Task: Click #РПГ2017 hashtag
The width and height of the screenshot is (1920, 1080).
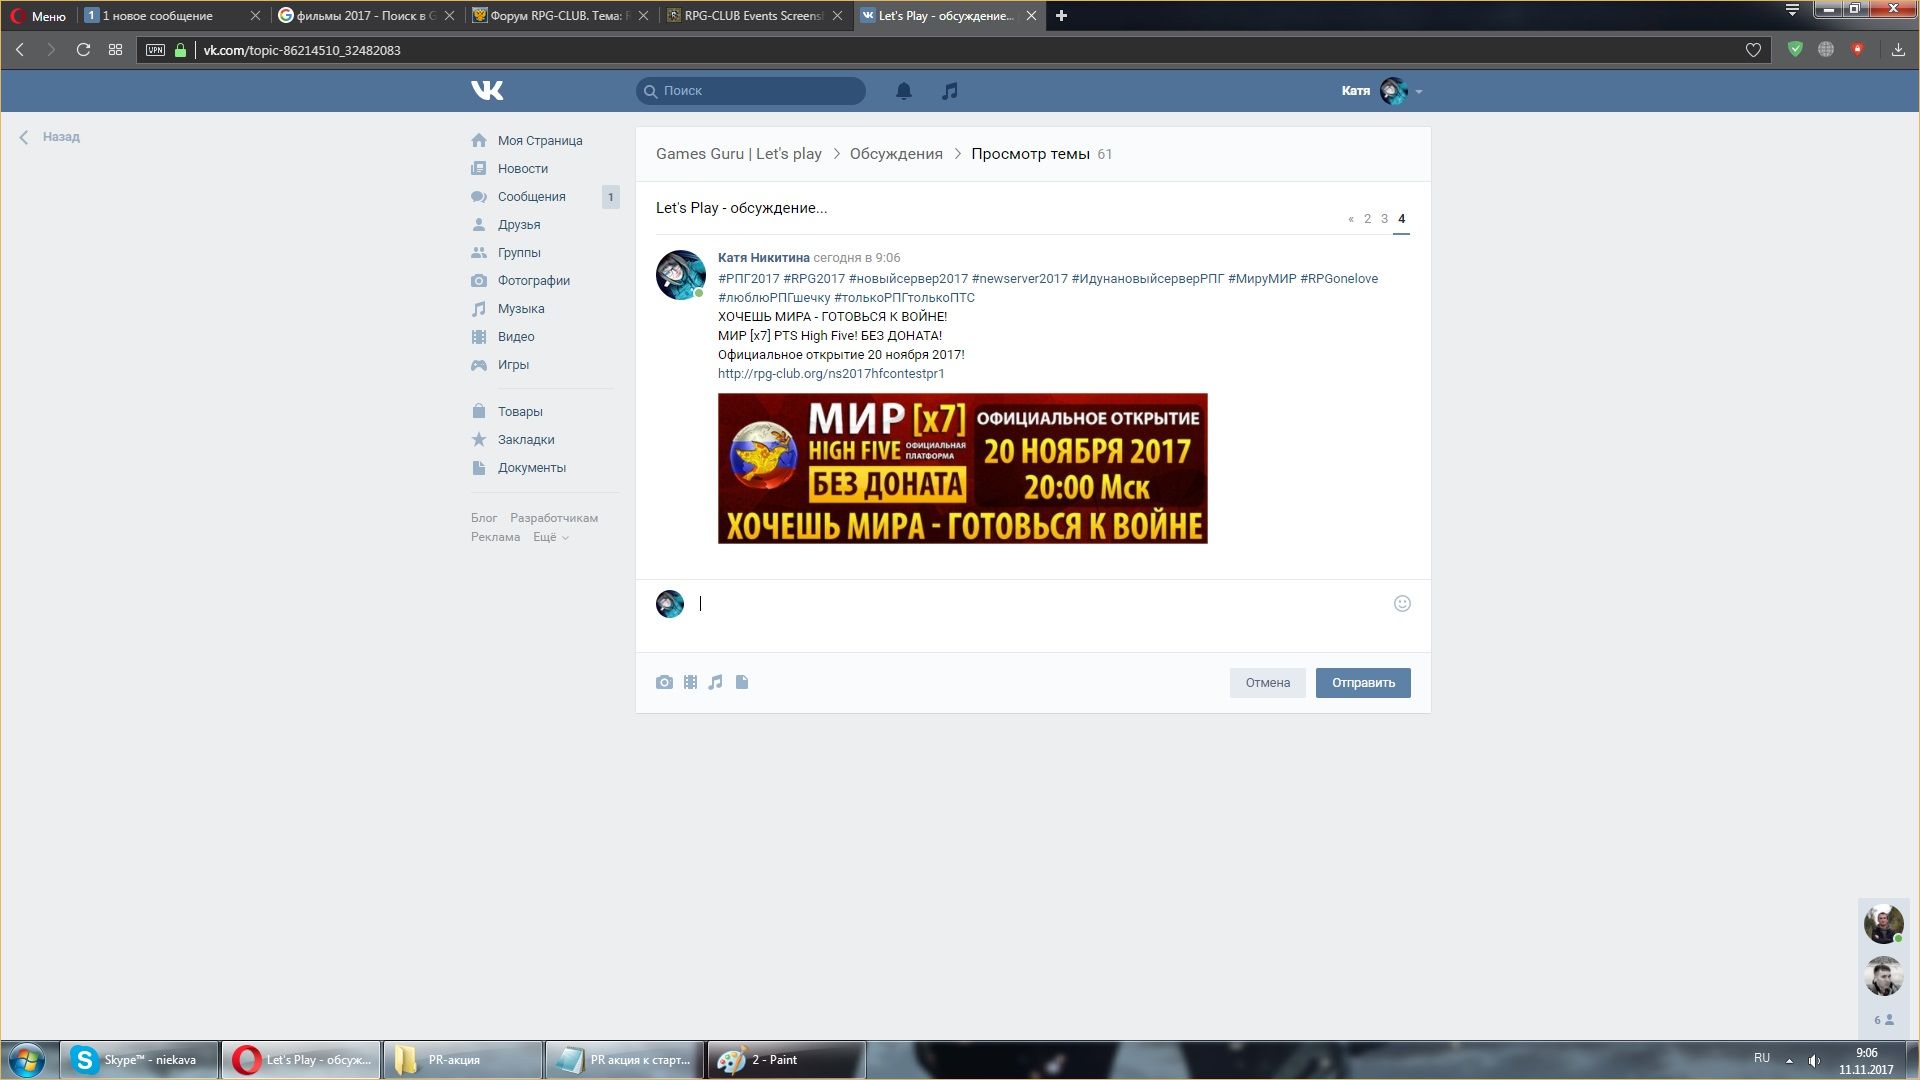Action: tap(748, 278)
